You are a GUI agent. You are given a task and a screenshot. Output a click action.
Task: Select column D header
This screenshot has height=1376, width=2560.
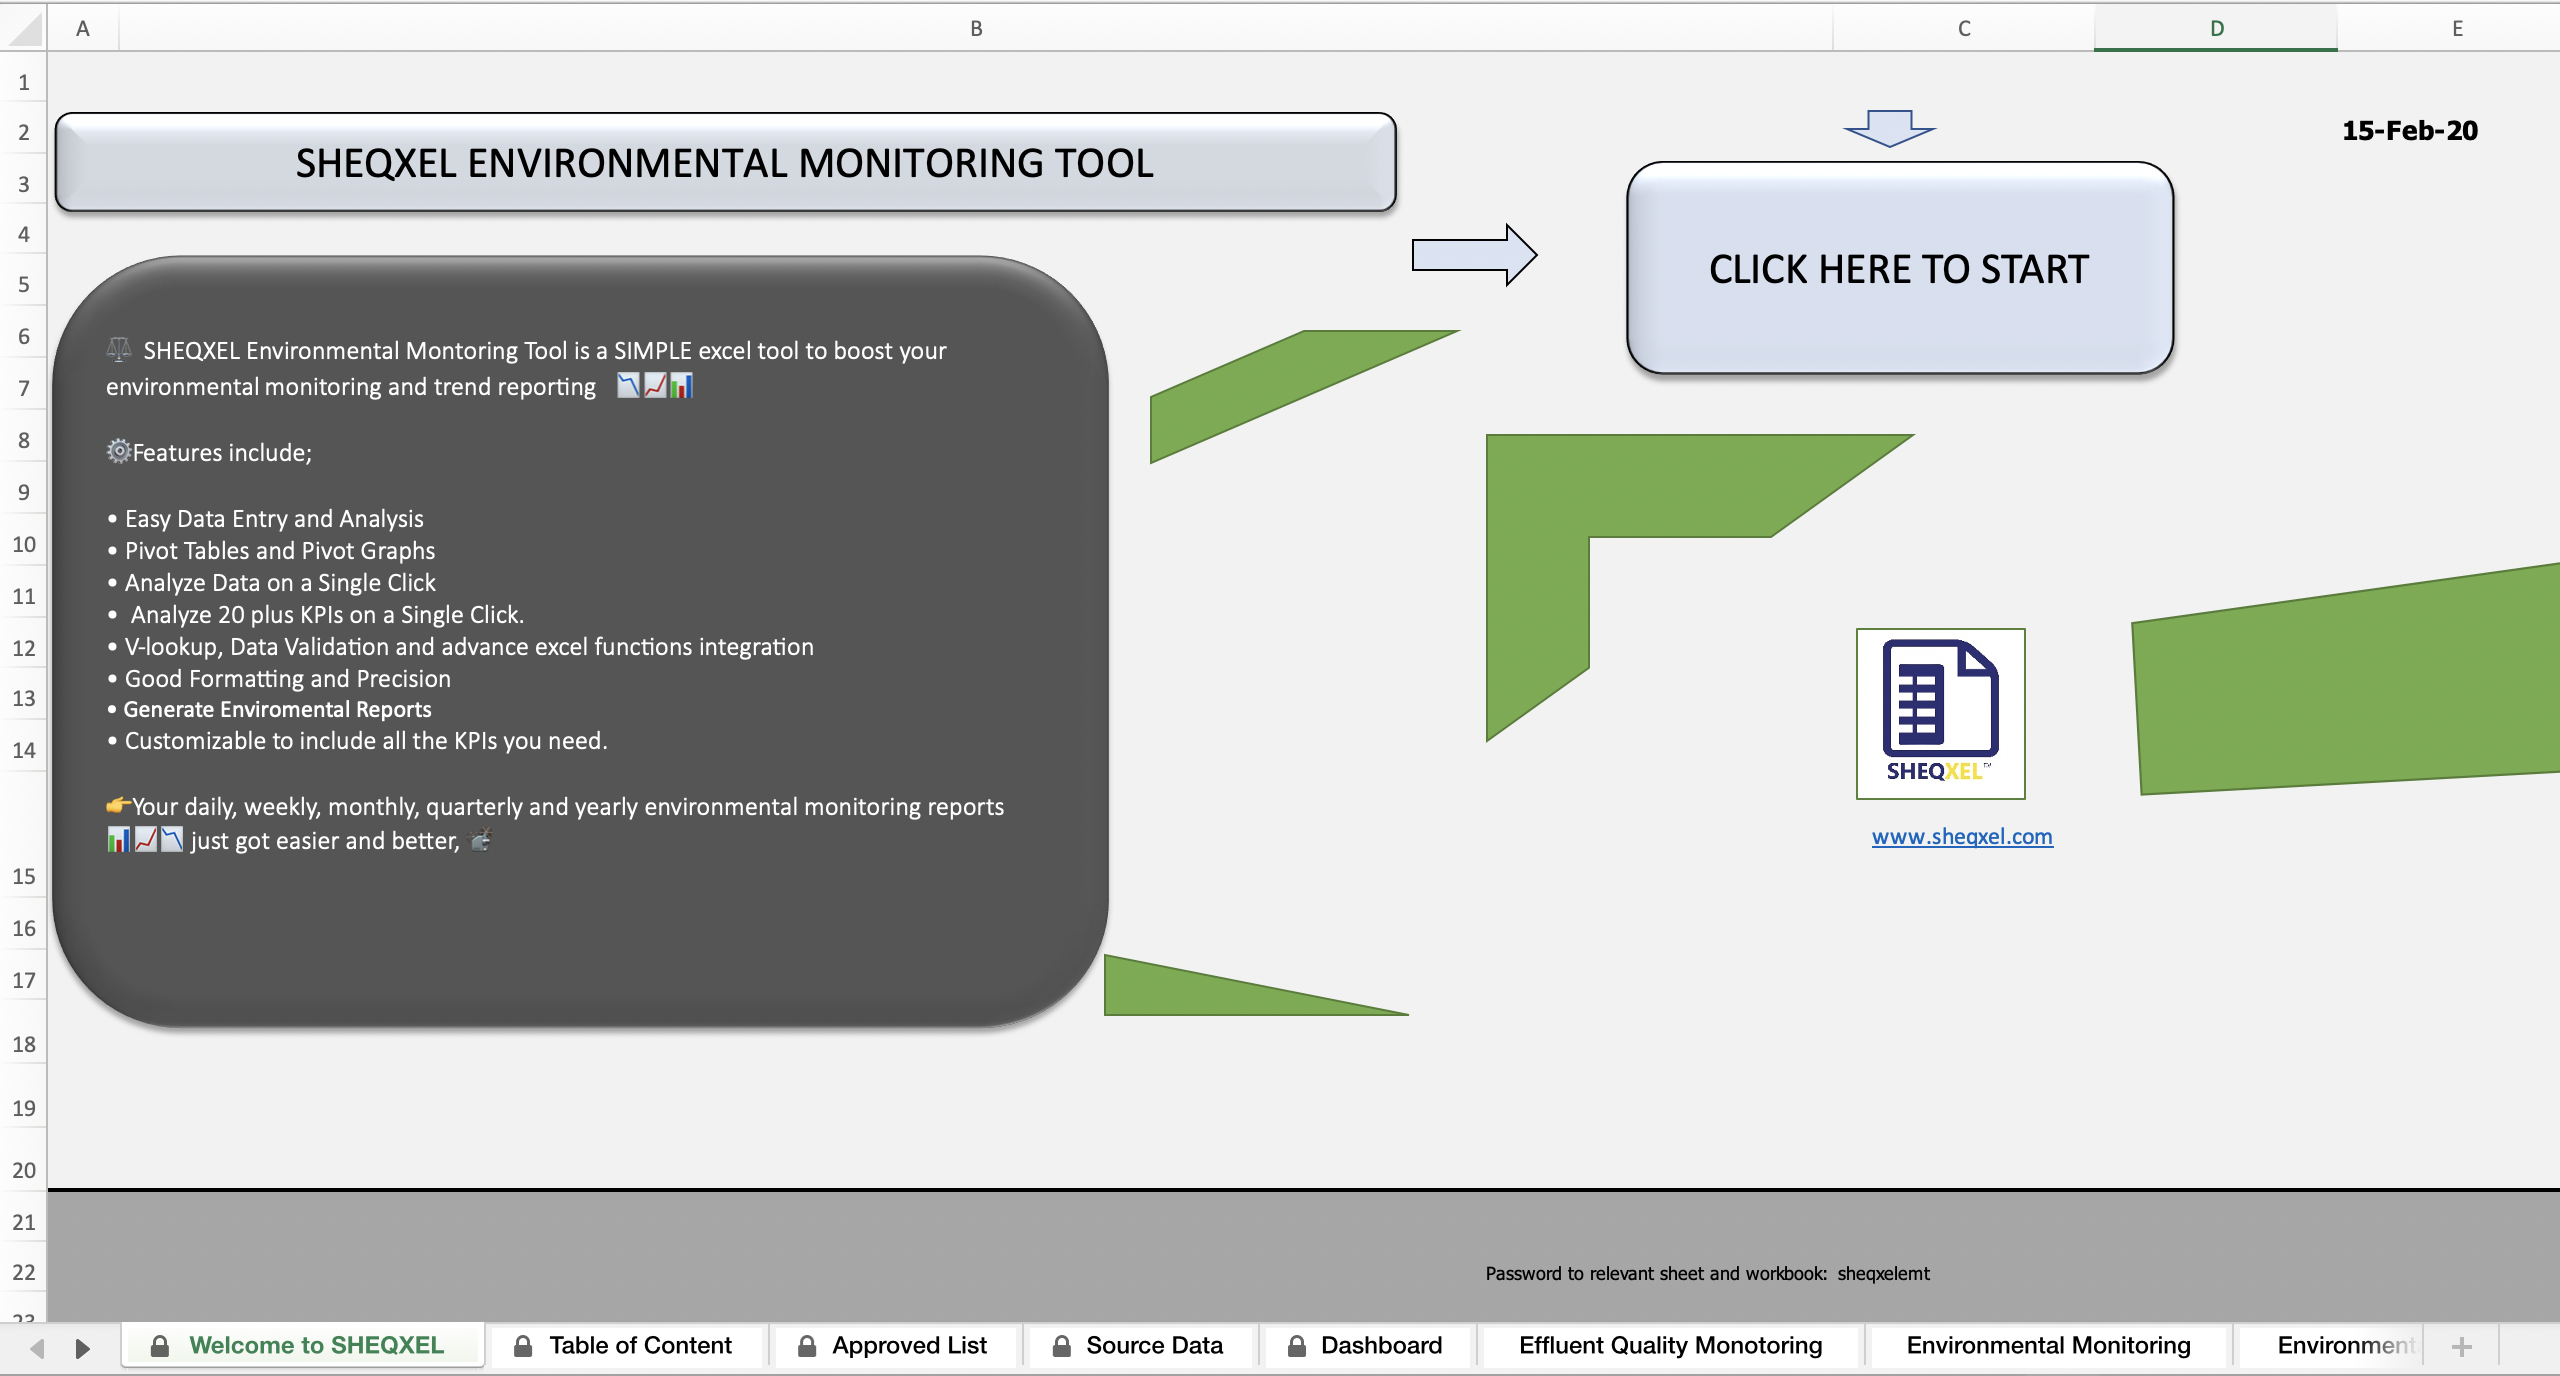point(2216,28)
